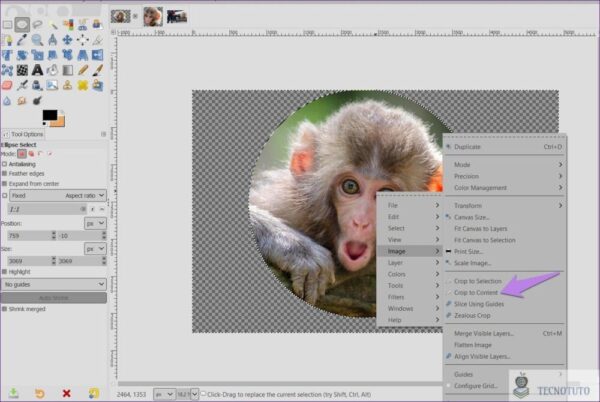The height and width of the screenshot is (402, 600).
Task: Open the Image menu in context menu
Action: pyautogui.click(x=410, y=251)
